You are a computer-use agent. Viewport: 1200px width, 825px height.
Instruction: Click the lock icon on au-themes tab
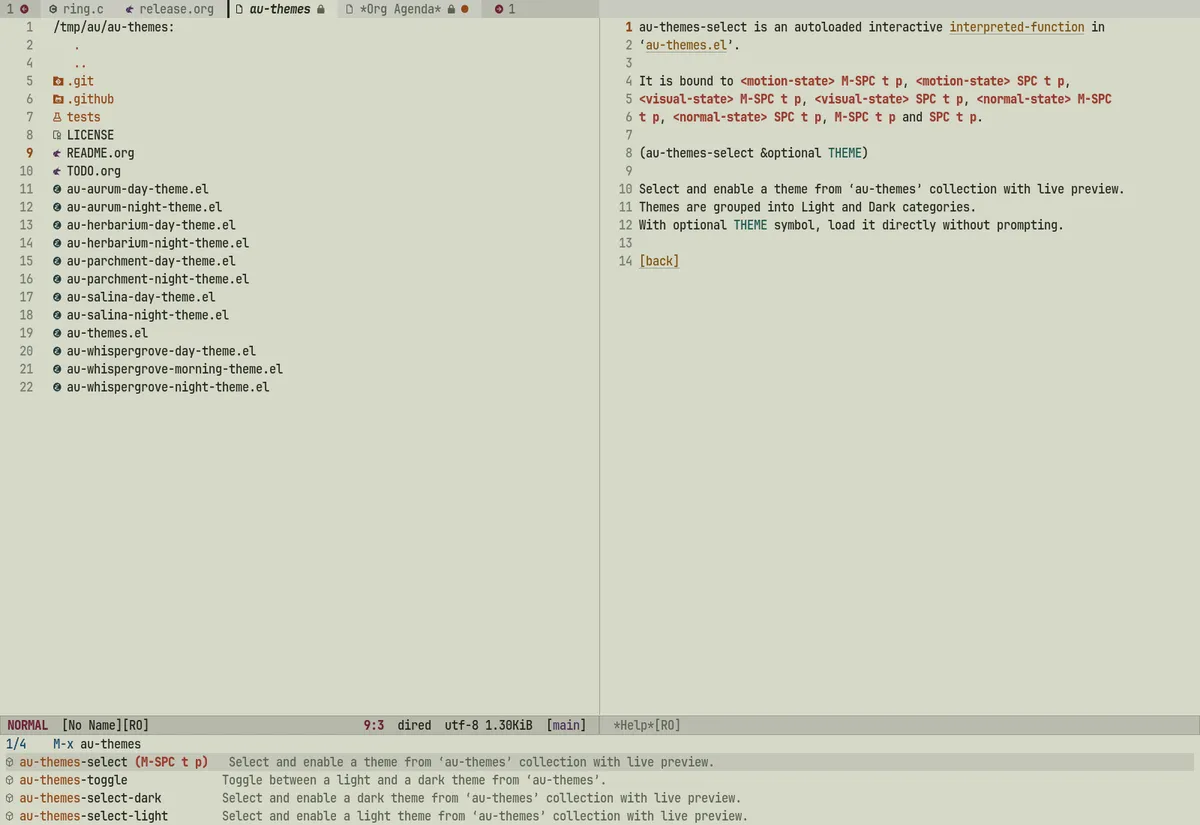click(x=320, y=9)
